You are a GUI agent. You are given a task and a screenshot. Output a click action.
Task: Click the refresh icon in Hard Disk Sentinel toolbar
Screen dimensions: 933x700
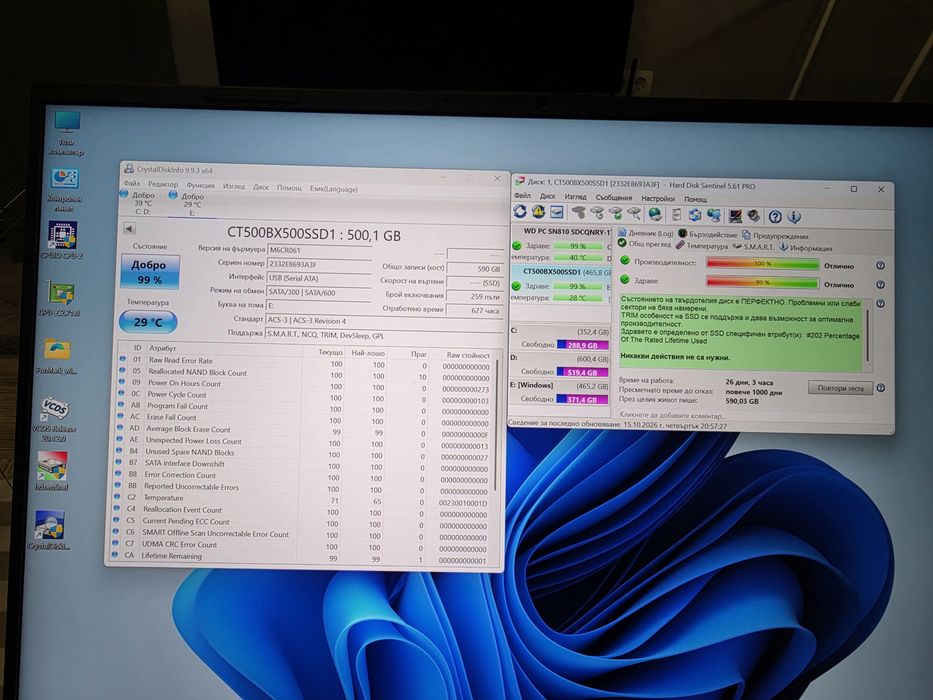520,212
